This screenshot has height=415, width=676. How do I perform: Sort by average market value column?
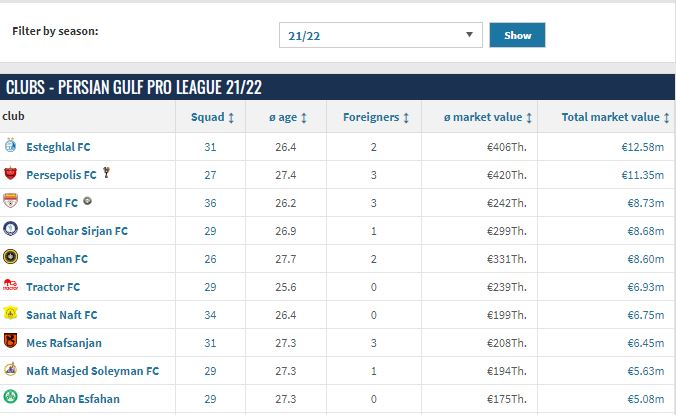tap(488, 117)
